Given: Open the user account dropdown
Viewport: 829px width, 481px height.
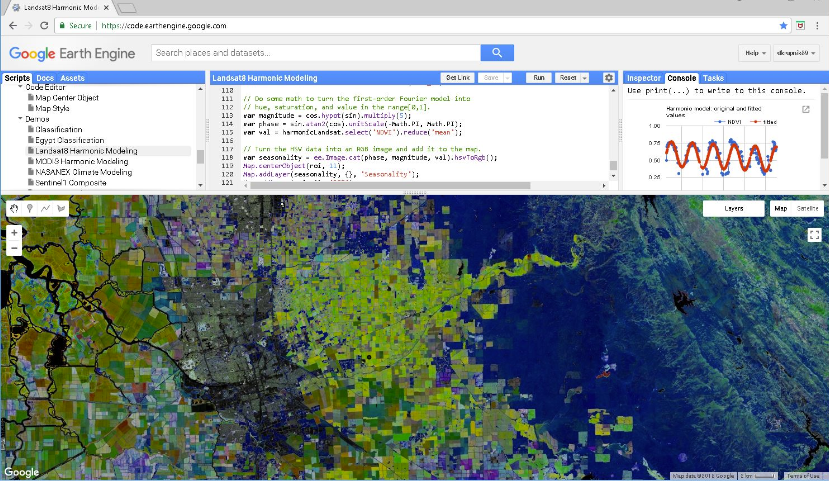Looking at the screenshot, I should 796,53.
